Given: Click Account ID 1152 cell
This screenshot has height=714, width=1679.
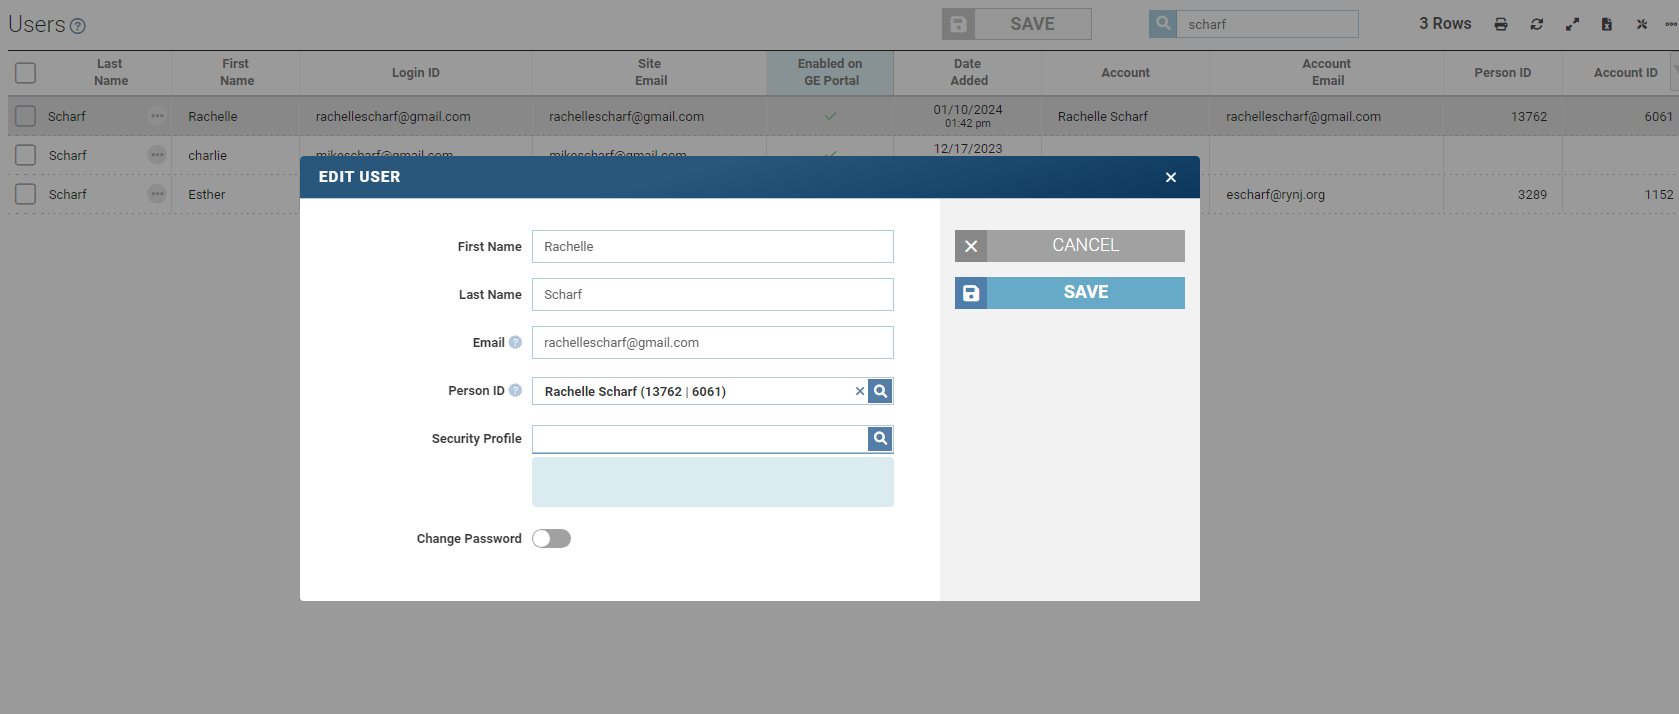Looking at the screenshot, I should (1659, 195).
